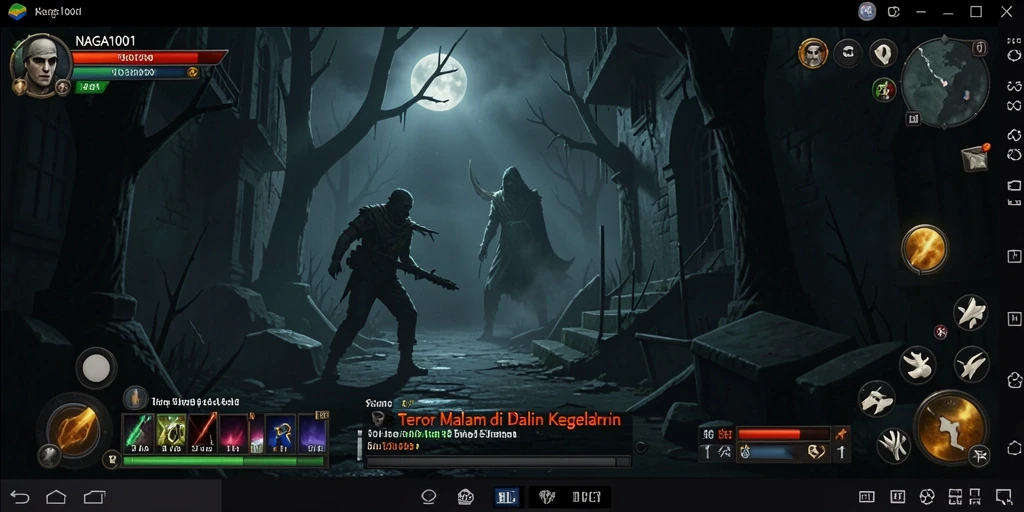The image size is (1024, 512).
Task: Open the NAGA1001 player portrait
Action: coord(40,64)
